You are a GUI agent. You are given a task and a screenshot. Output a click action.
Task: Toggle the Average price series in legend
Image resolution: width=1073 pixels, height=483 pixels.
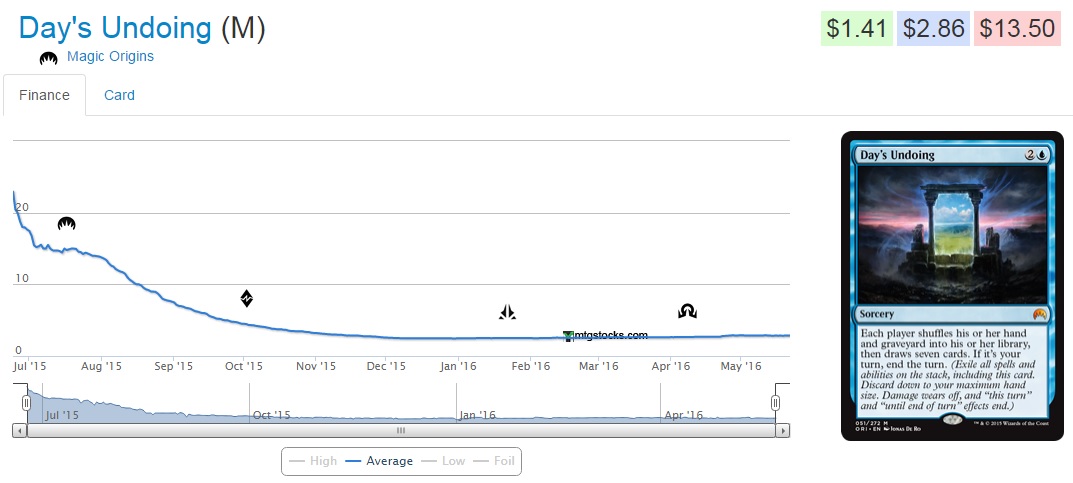(379, 461)
